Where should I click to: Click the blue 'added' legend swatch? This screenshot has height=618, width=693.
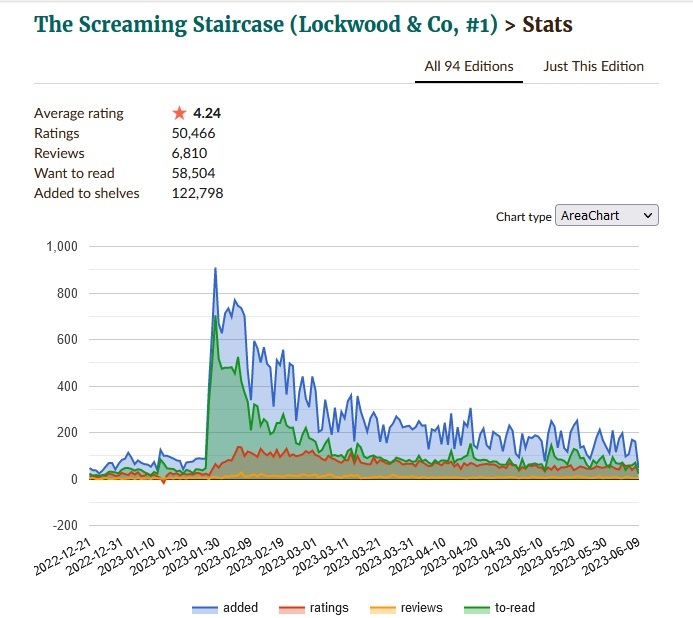pyautogui.click(x=205, y=608)
